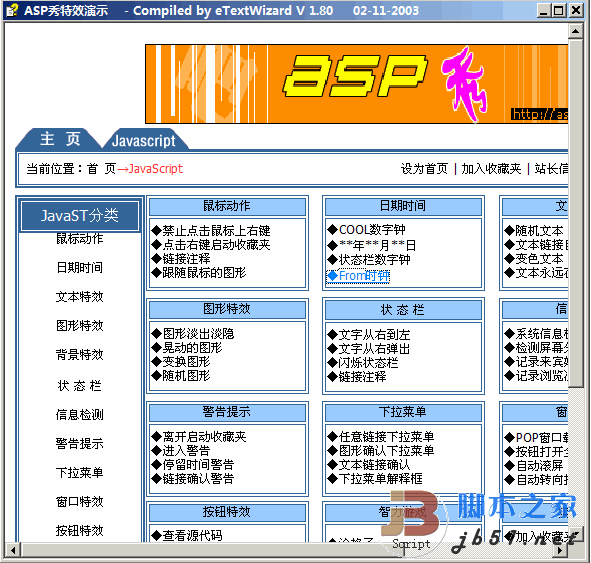This screenshot has width=591, height=563.
Task: Switch to the Javascript tab
Action: coord(144,141)
